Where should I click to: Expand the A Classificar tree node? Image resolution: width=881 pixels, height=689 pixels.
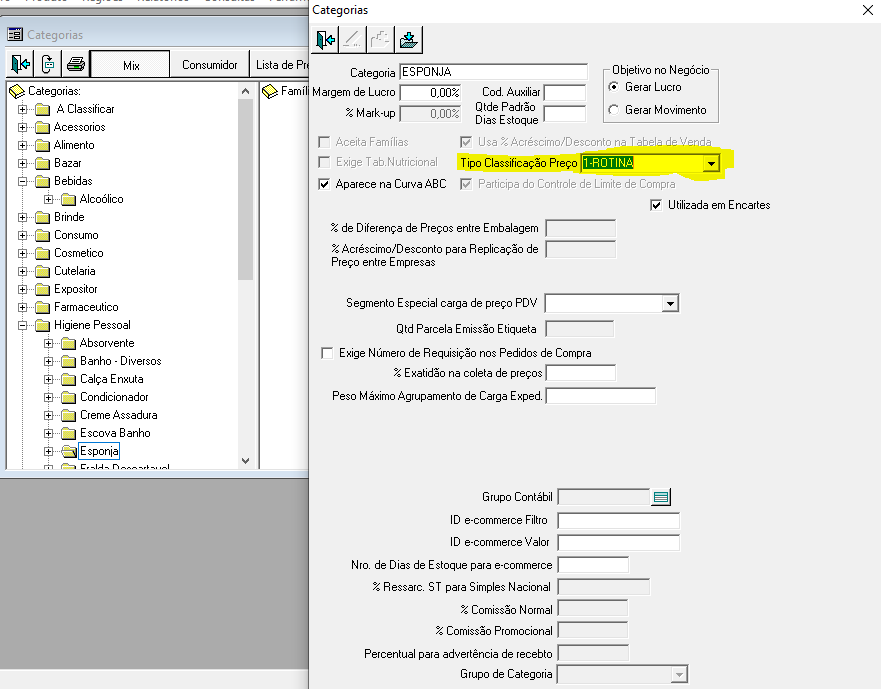22,109
